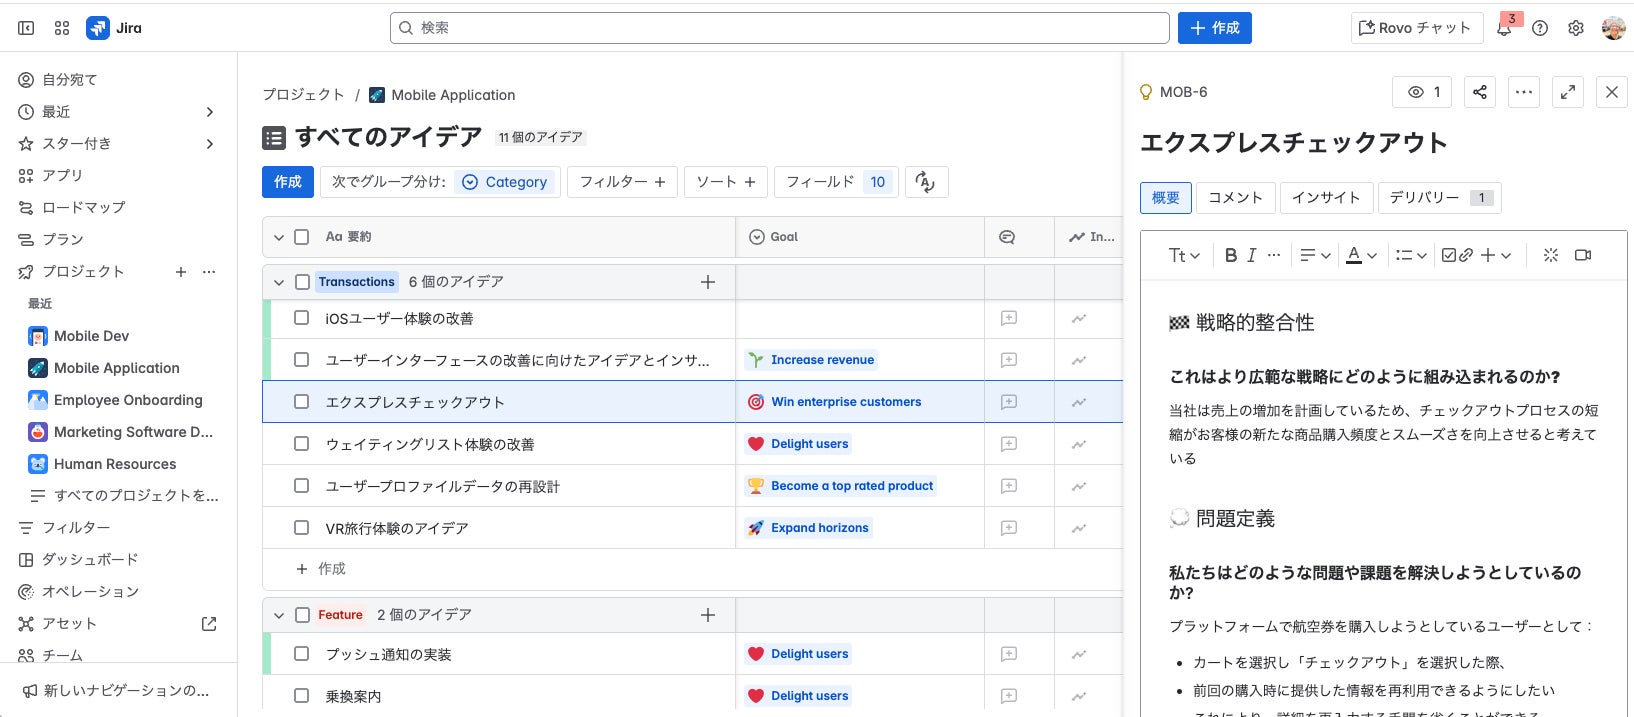Click the italic formatting icon
This screenshot has width=1634, height=717.
(1251, 255)
